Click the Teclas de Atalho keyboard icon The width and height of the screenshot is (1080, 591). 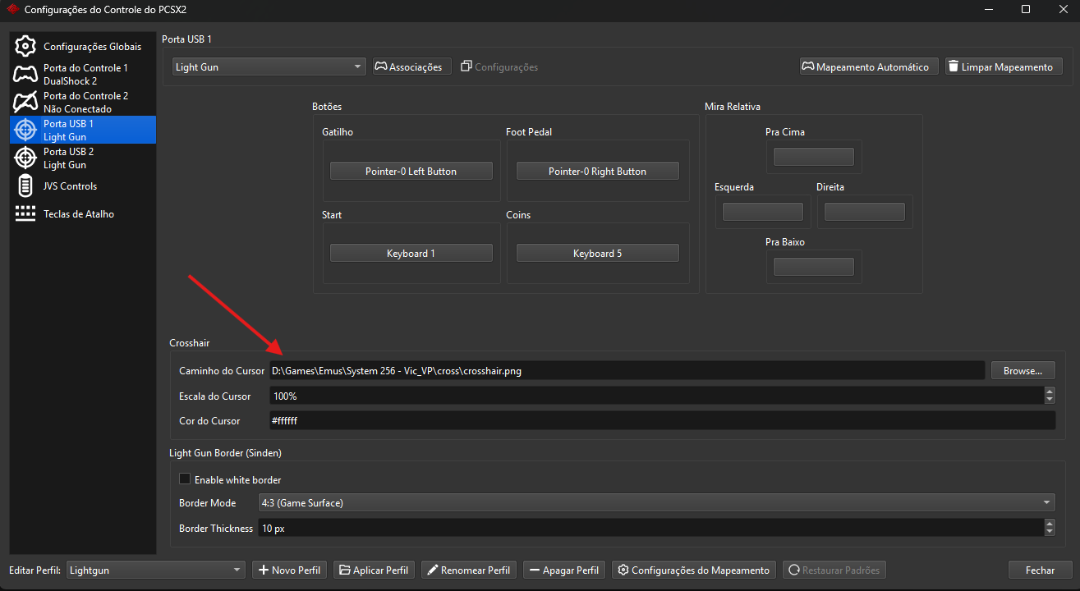click(25, 214)
